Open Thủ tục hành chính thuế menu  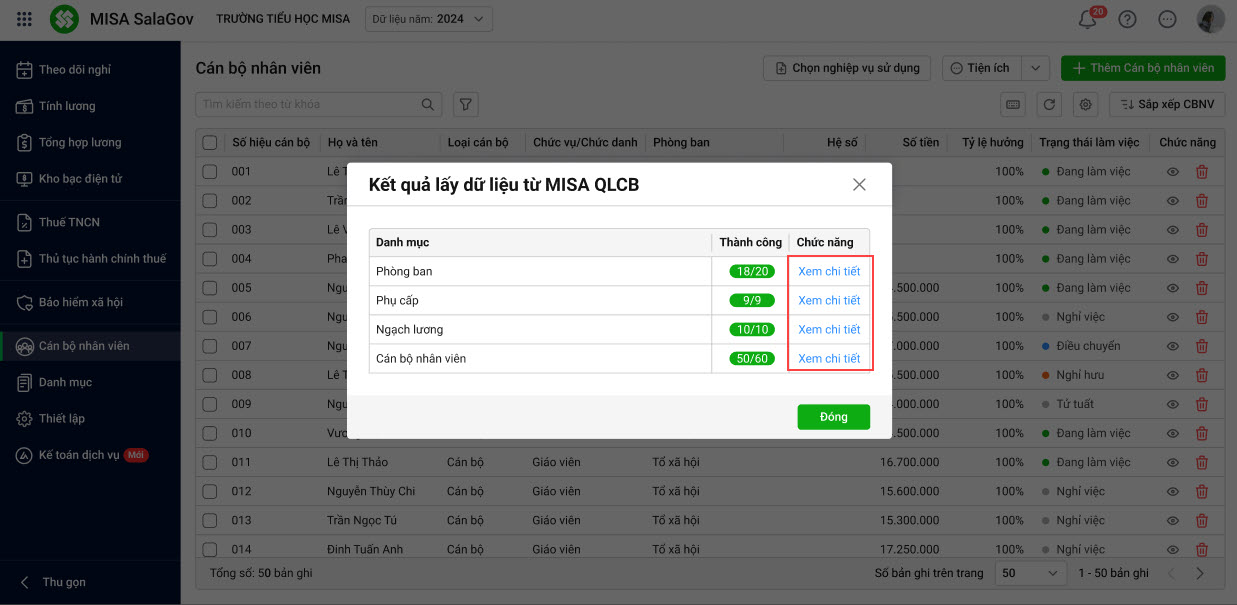point(90,259)
